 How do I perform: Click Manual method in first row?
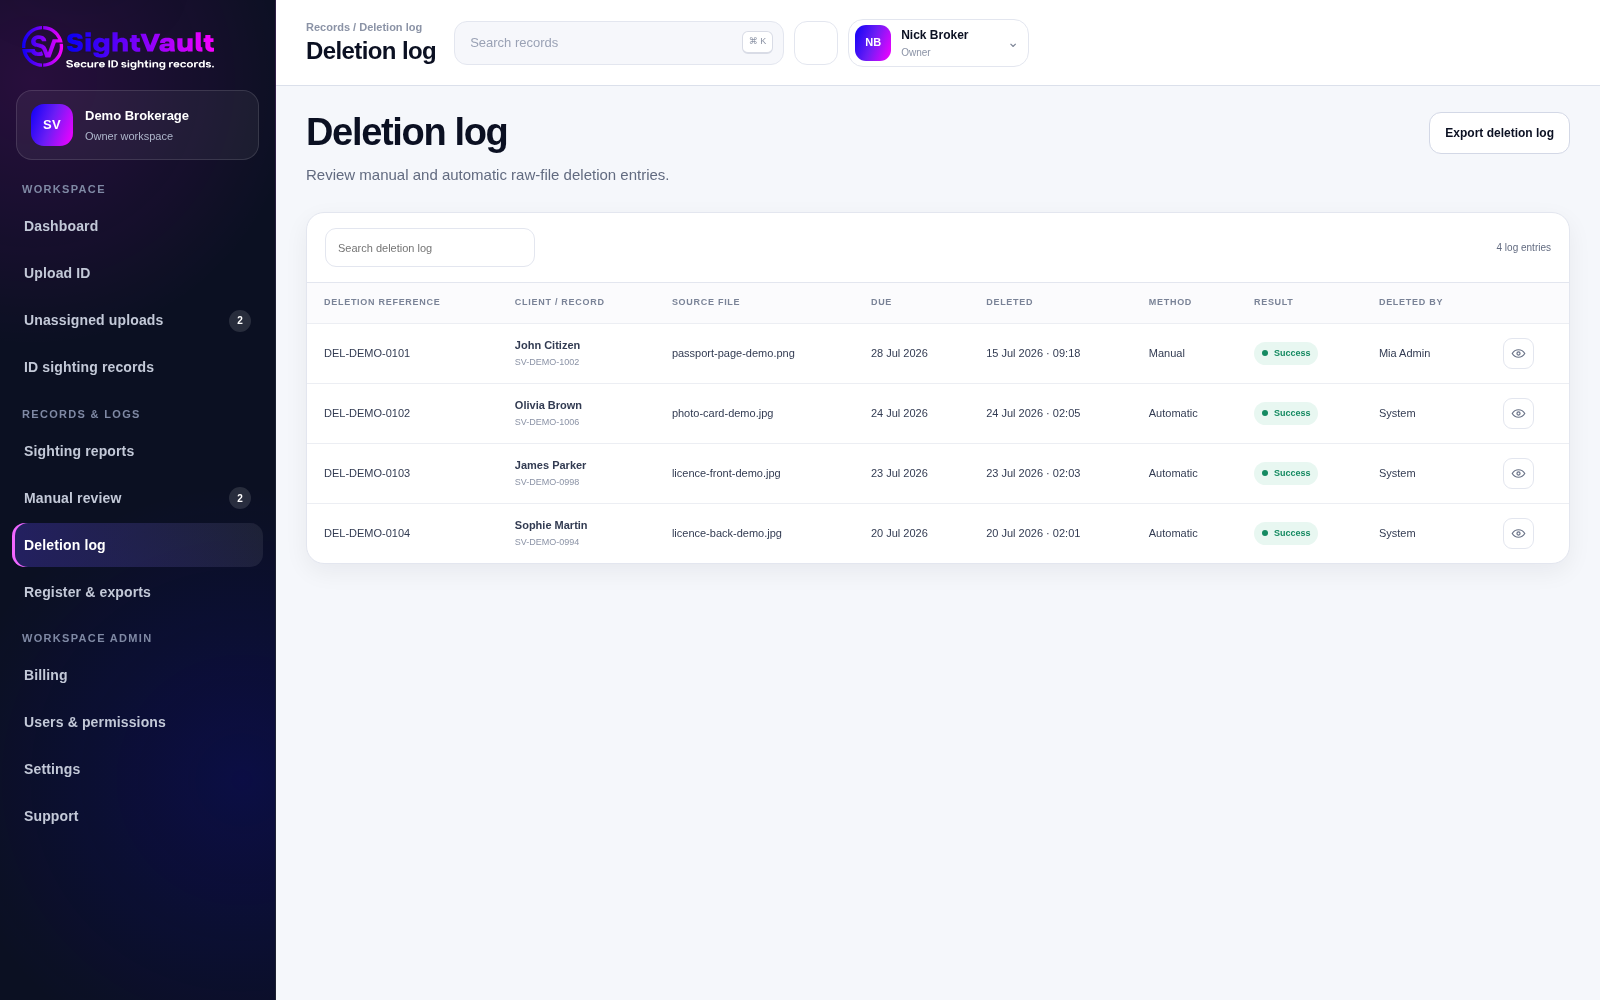coord(1166,353)
